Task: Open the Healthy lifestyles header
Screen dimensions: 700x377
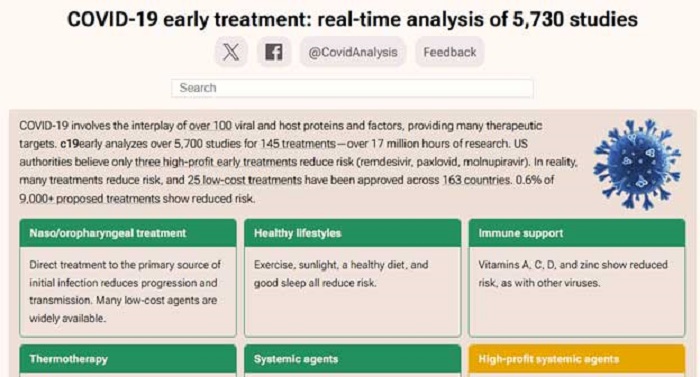Action: tap(353, 233)
